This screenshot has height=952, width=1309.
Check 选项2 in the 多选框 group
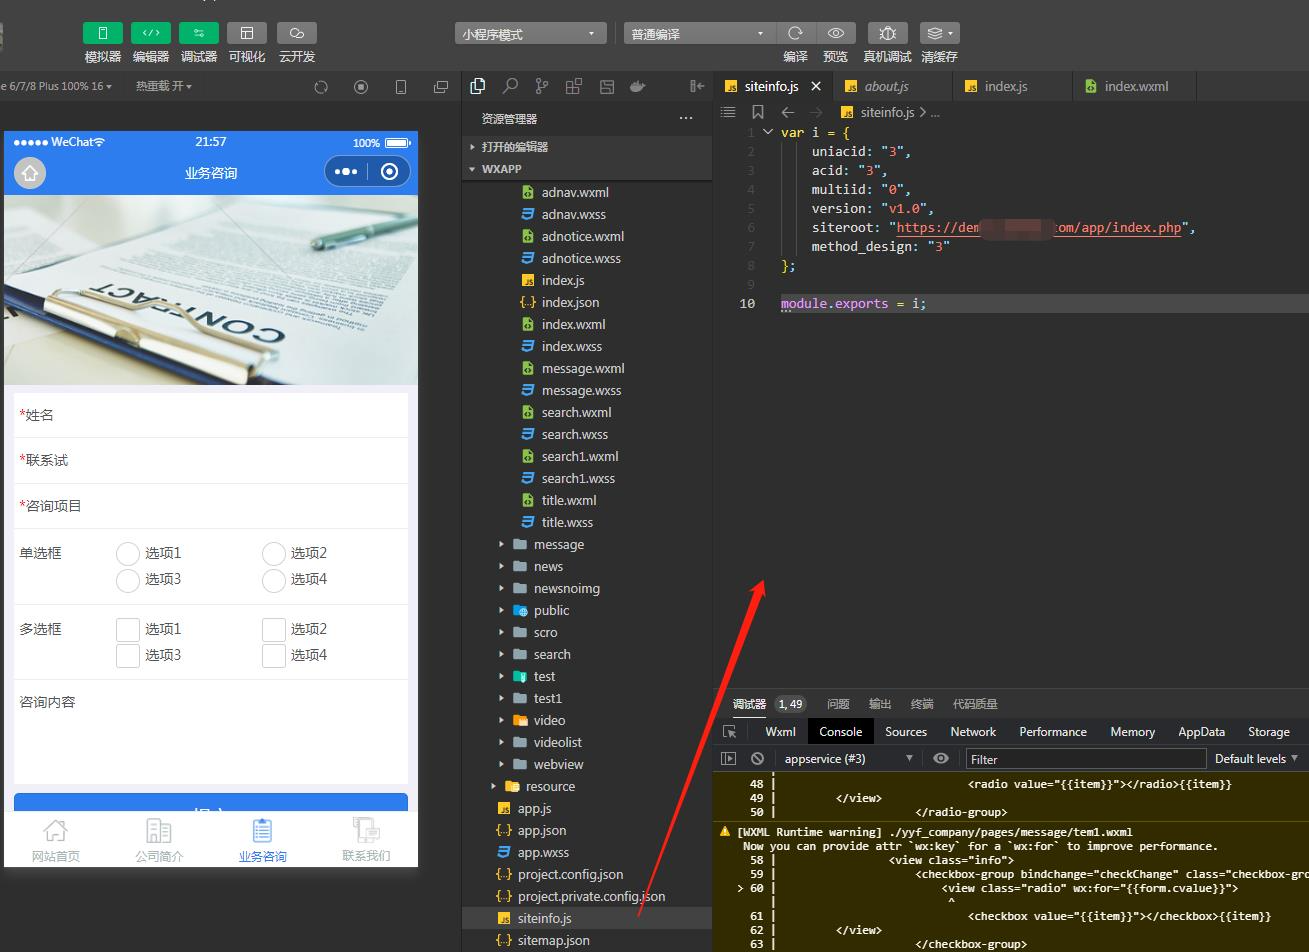pos(274,629)
